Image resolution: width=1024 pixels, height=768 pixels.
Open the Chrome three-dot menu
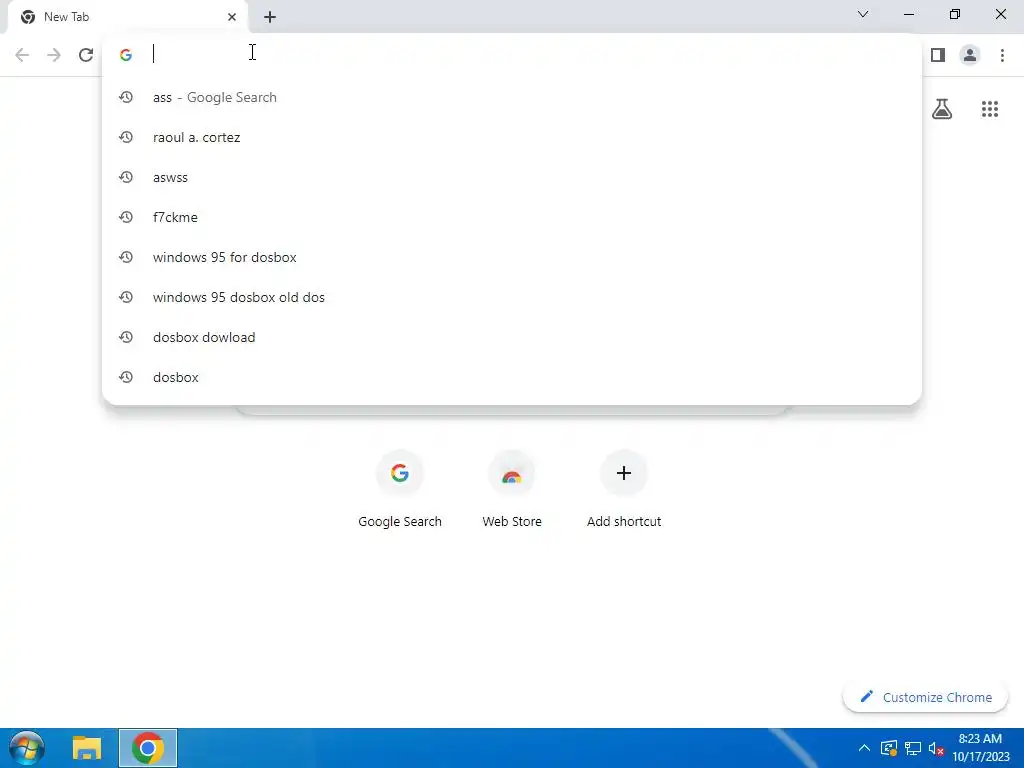coord(1002,55)
